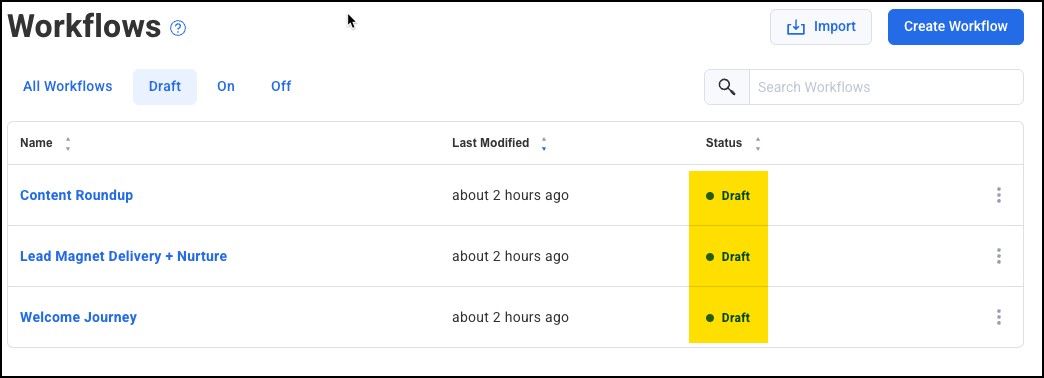Focus the Search Workflows input field
Screen dimensions: 1044x378
[x=886, y=87]
